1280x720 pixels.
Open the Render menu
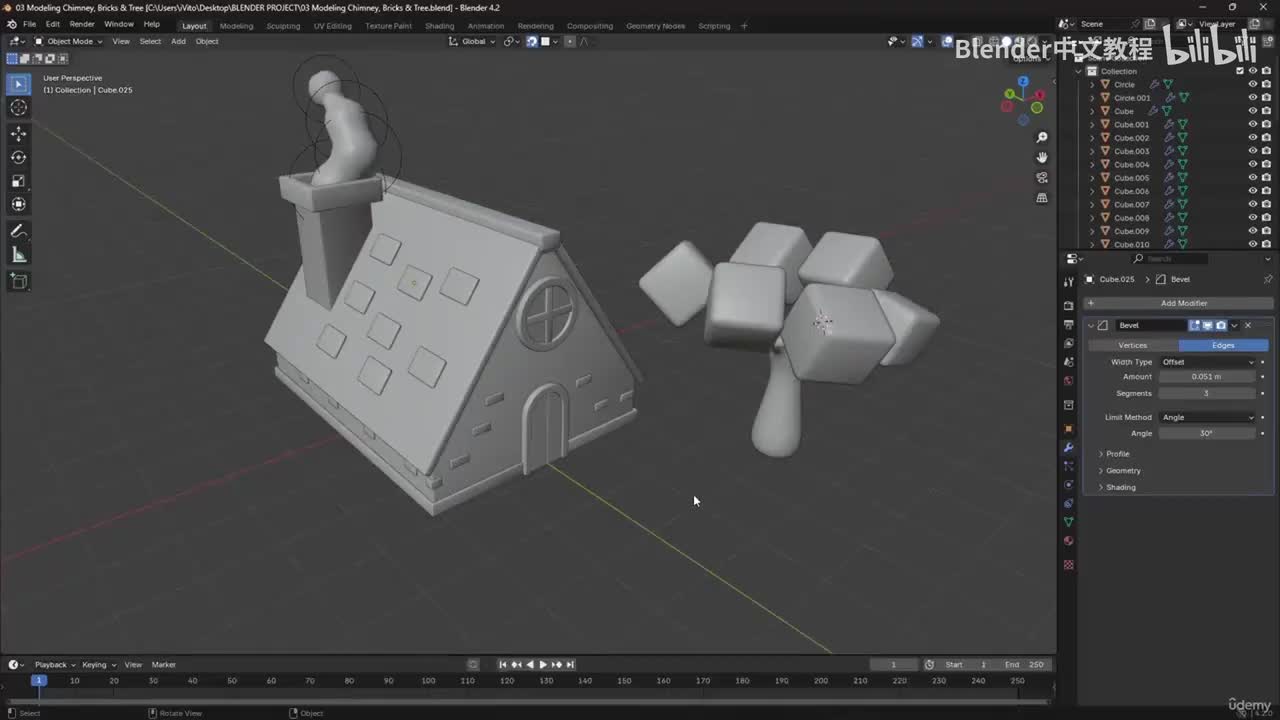(x=82, y=24)
